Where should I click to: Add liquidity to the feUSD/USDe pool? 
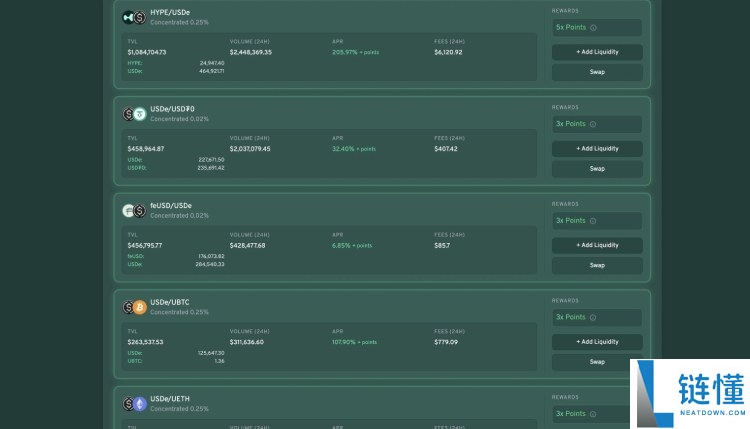(597, 245)
